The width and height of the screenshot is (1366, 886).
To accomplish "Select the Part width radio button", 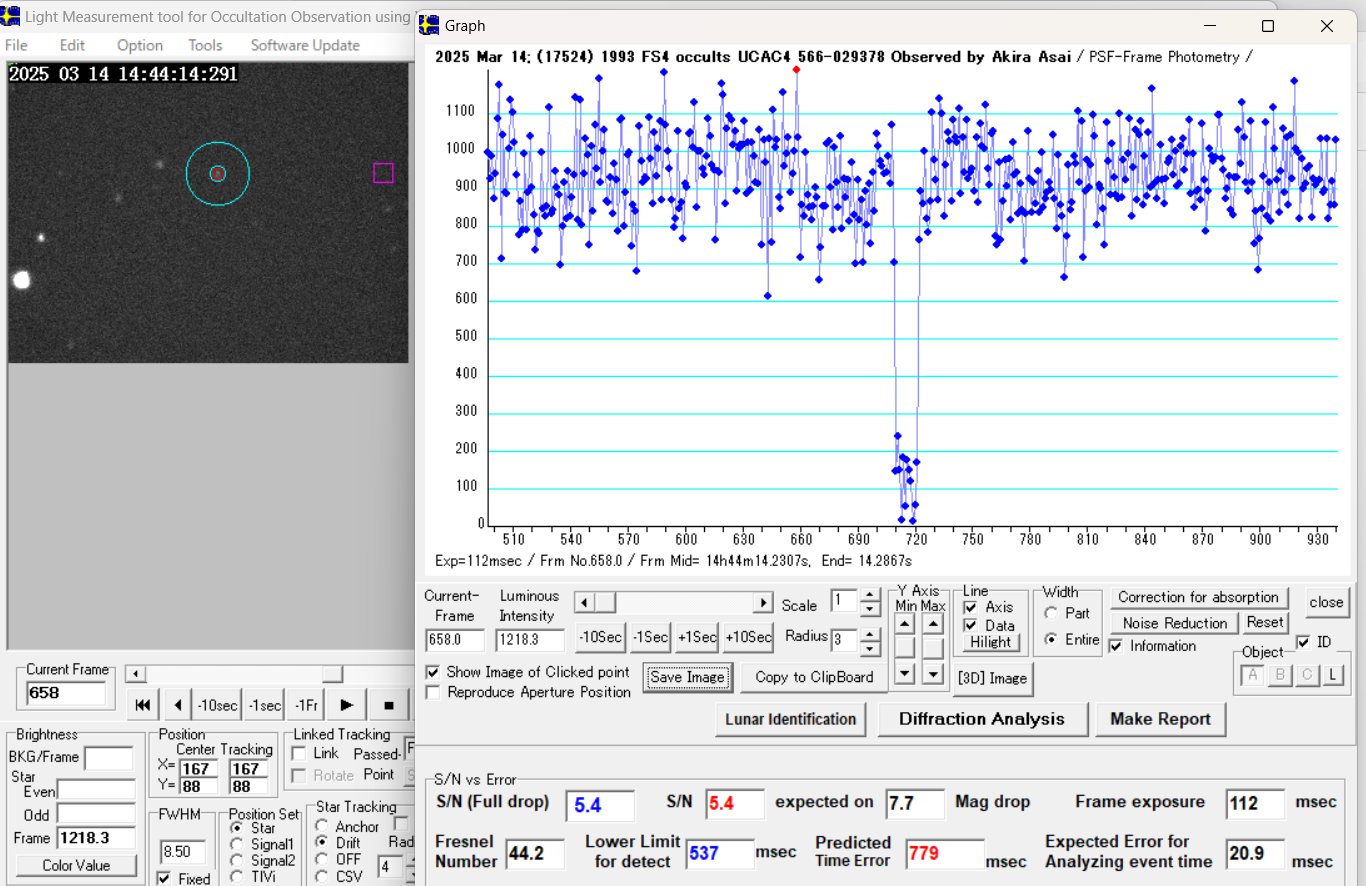I will click(x=1051, y=614).
